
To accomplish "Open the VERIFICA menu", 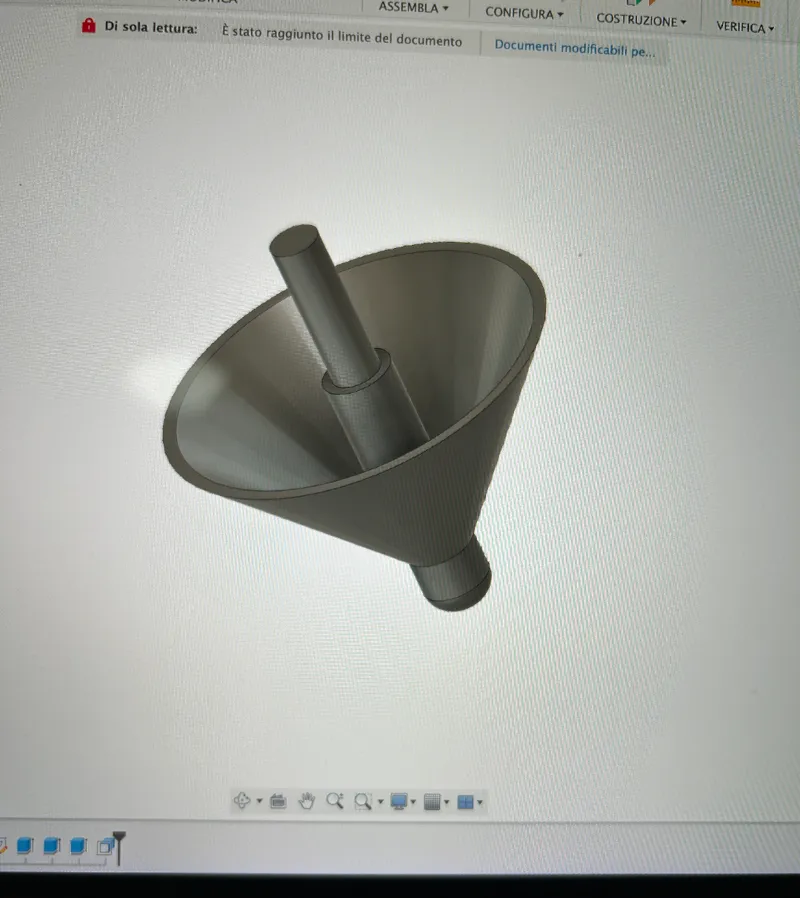I will pyautogui.click(x=745, y=27).
